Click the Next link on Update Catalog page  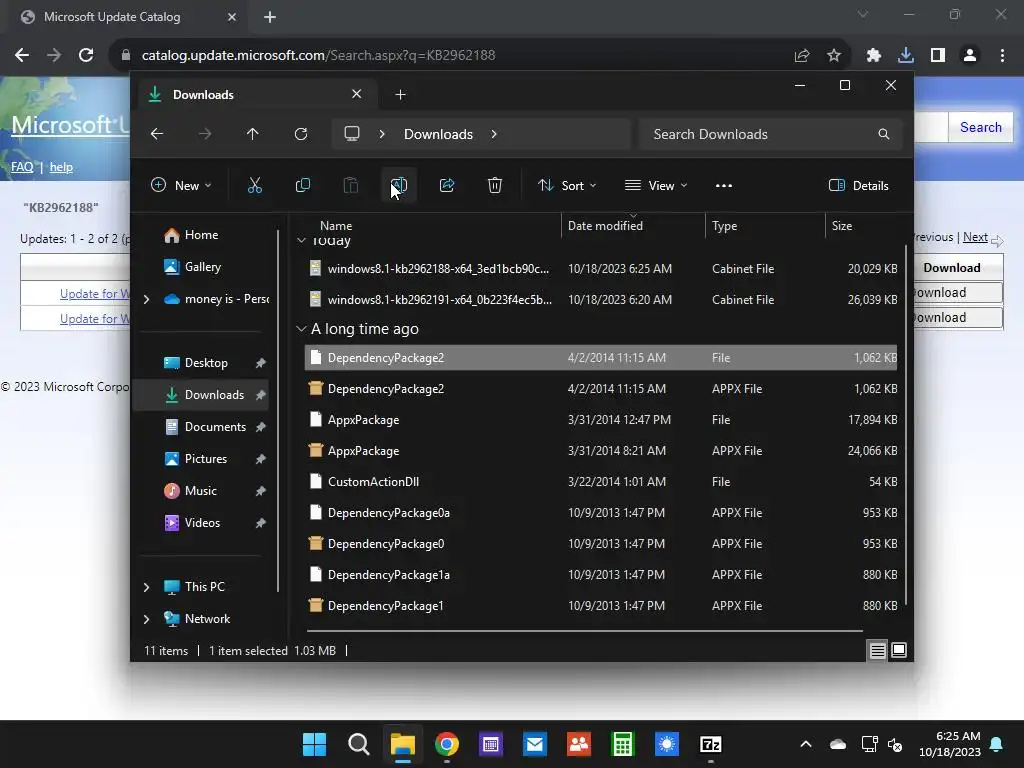click(x=975, y=237)
